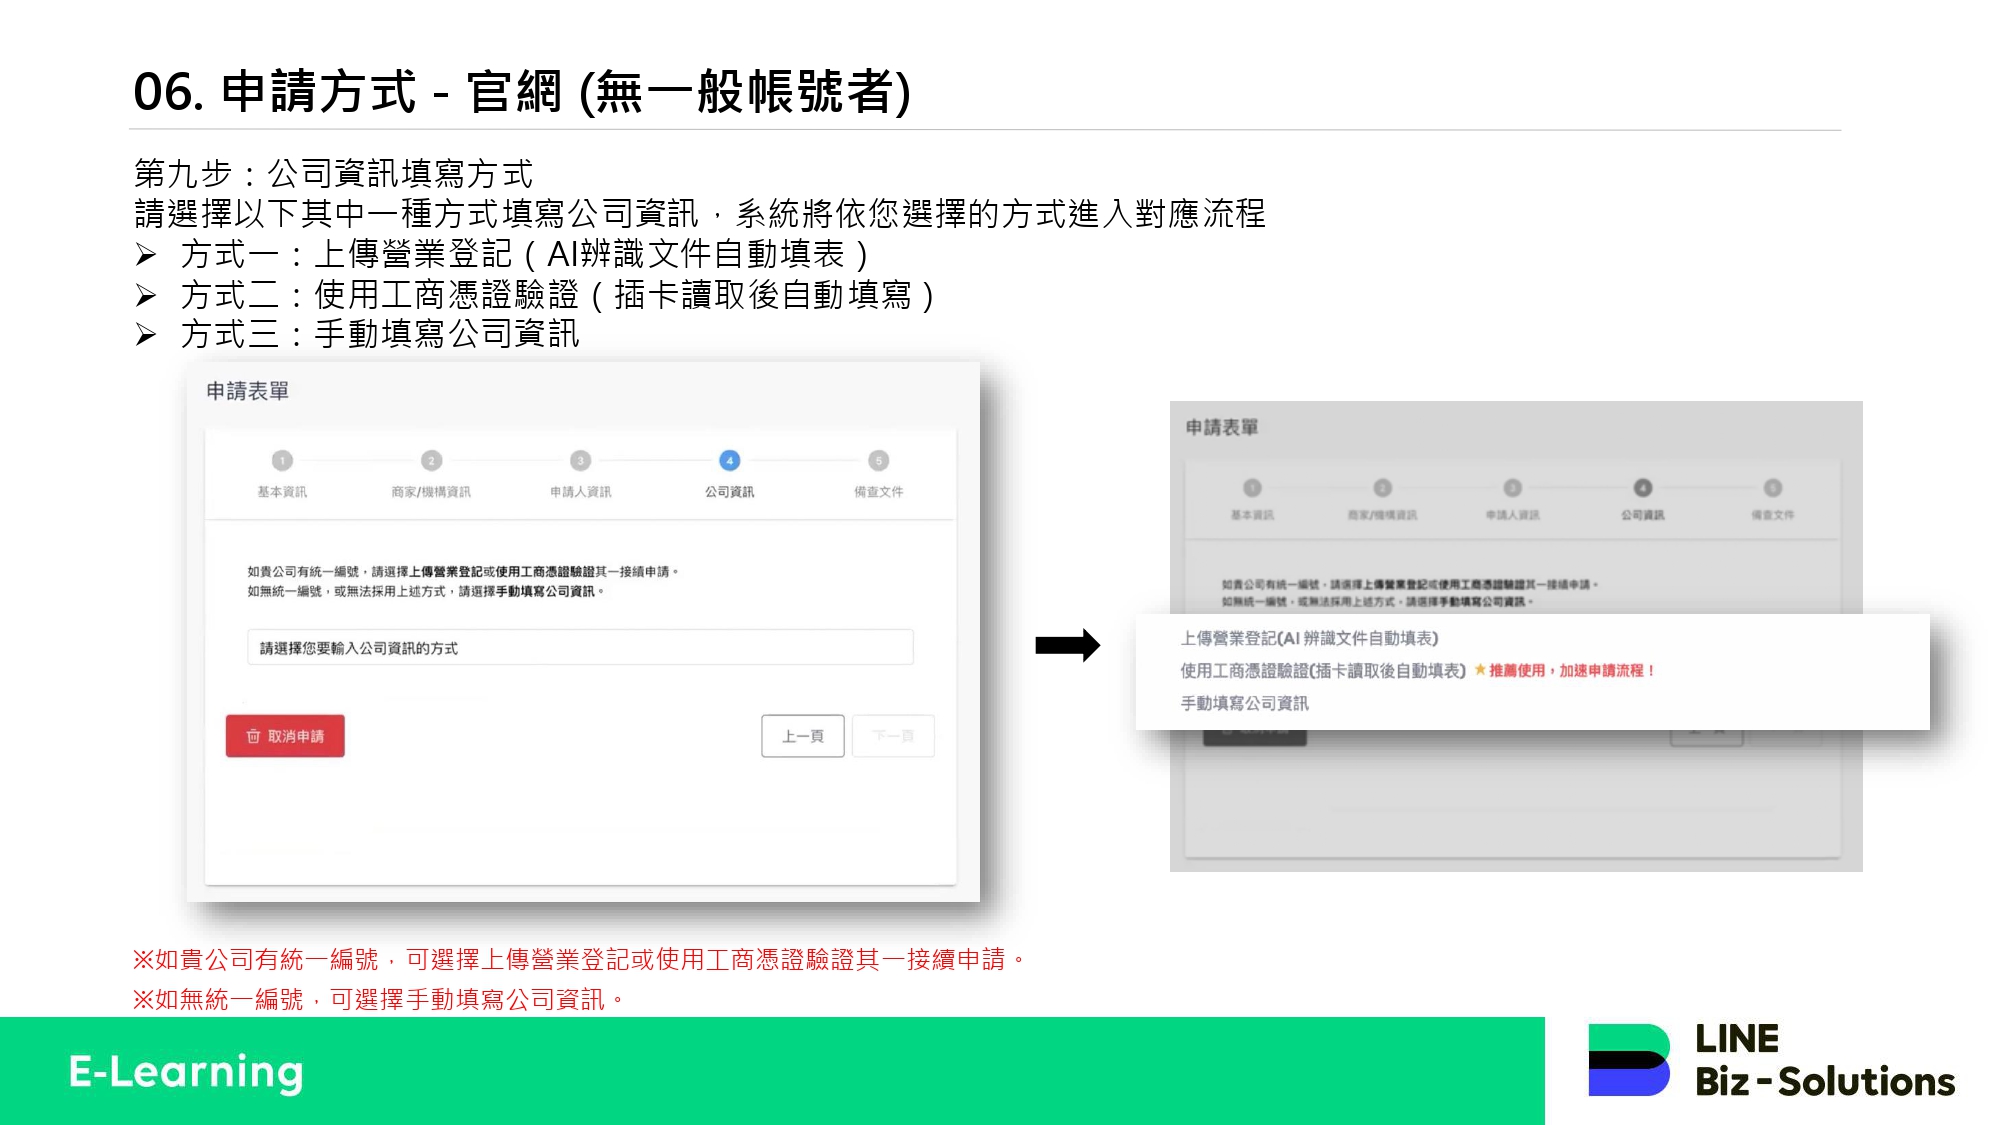This screenshot has width=2000, height=1125.
Task: Click step 3 circle for 申請人資訊
Action: coord(580,461)
